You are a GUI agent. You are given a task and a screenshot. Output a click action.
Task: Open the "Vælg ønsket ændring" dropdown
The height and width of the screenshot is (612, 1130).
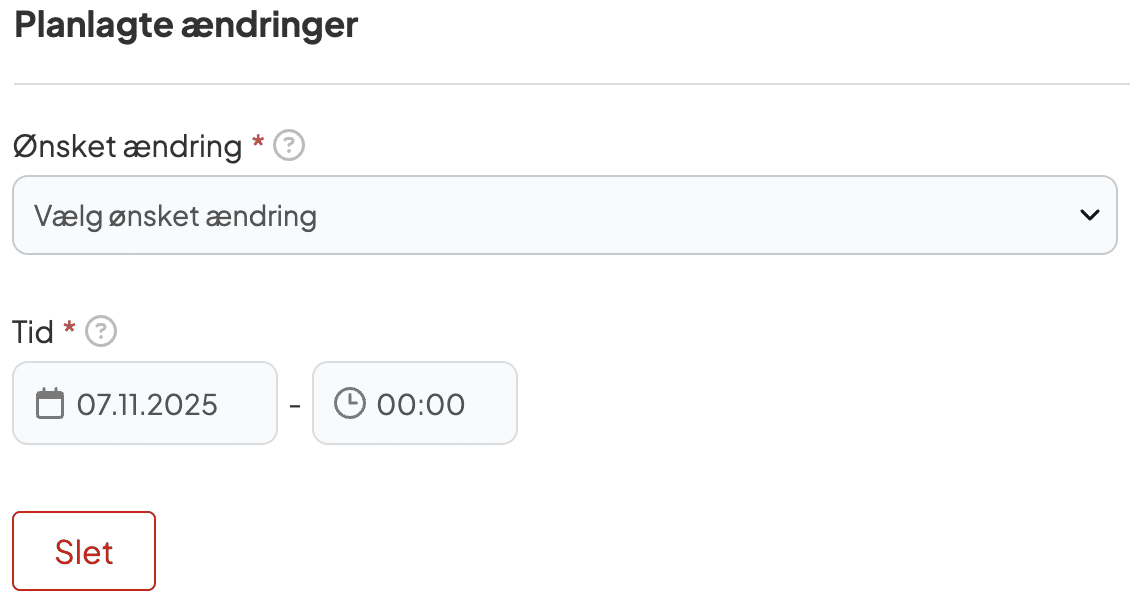coord(564,215)
